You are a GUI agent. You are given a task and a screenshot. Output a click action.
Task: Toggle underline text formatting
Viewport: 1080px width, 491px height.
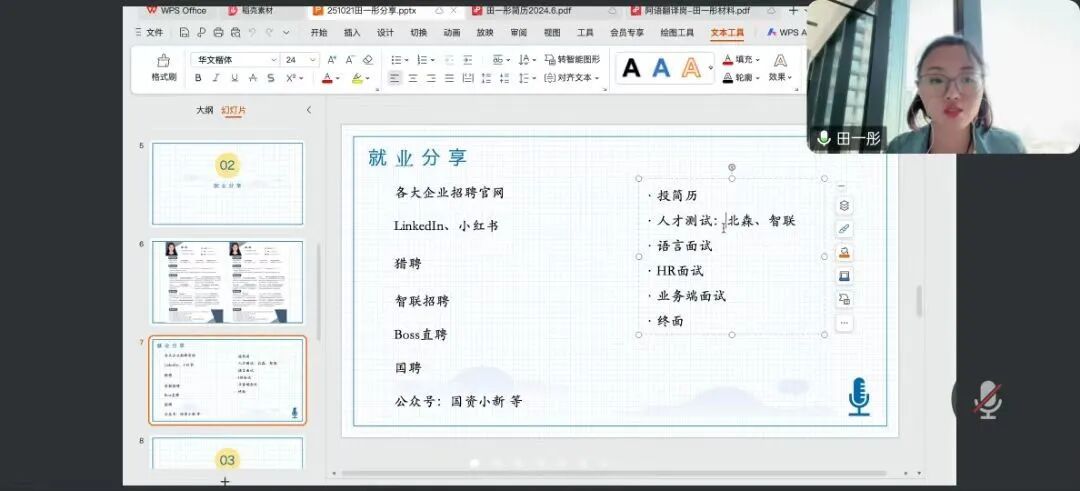234,78
